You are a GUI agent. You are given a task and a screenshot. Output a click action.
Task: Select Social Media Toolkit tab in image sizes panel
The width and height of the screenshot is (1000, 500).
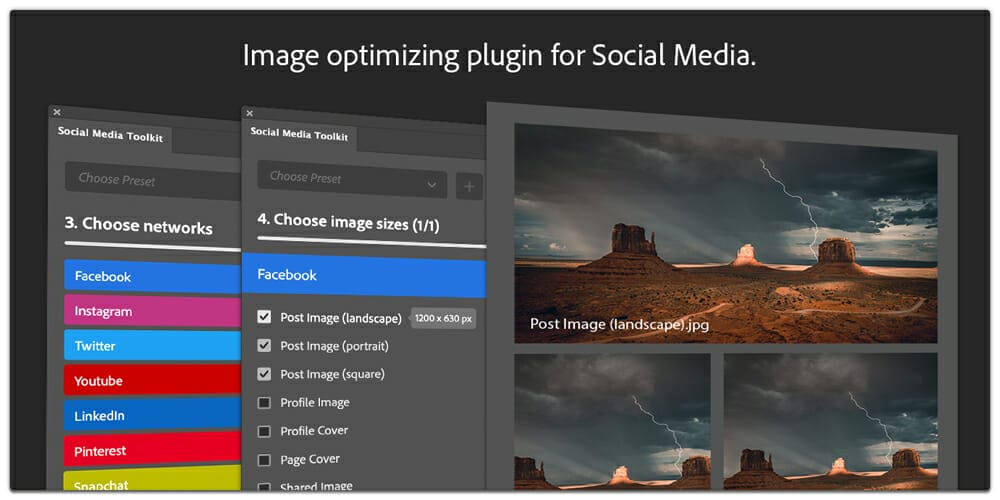tap(299, 133)
